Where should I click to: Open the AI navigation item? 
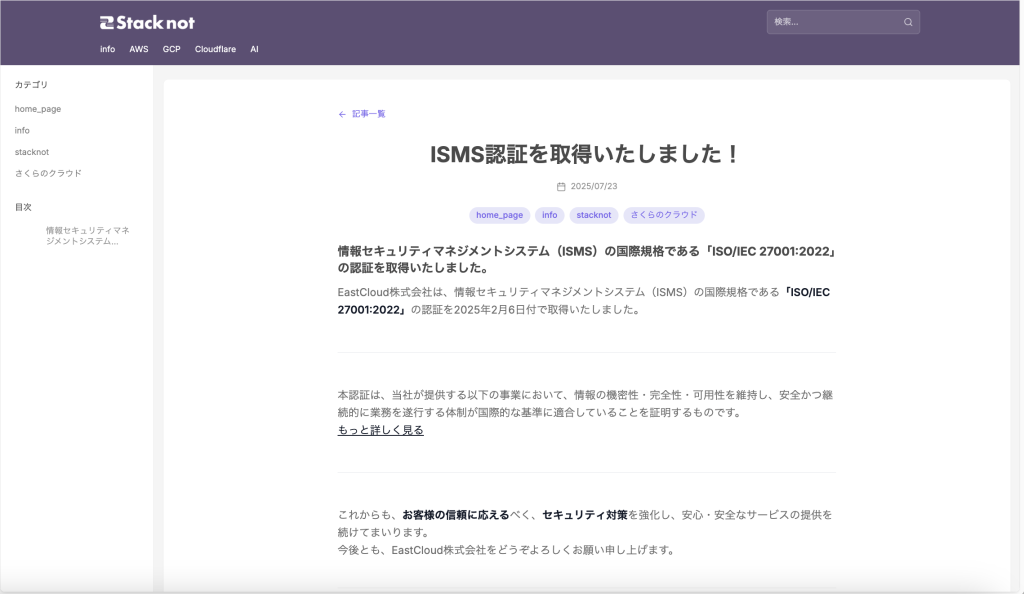coord(254,49)
